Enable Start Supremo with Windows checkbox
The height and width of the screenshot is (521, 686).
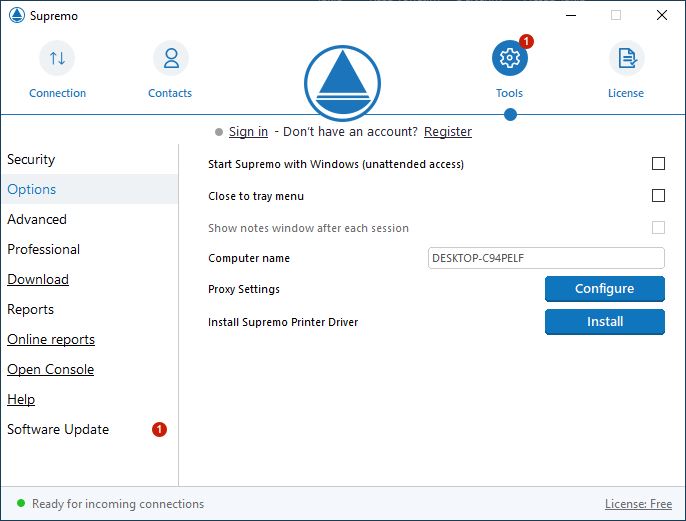coord(658,164)
